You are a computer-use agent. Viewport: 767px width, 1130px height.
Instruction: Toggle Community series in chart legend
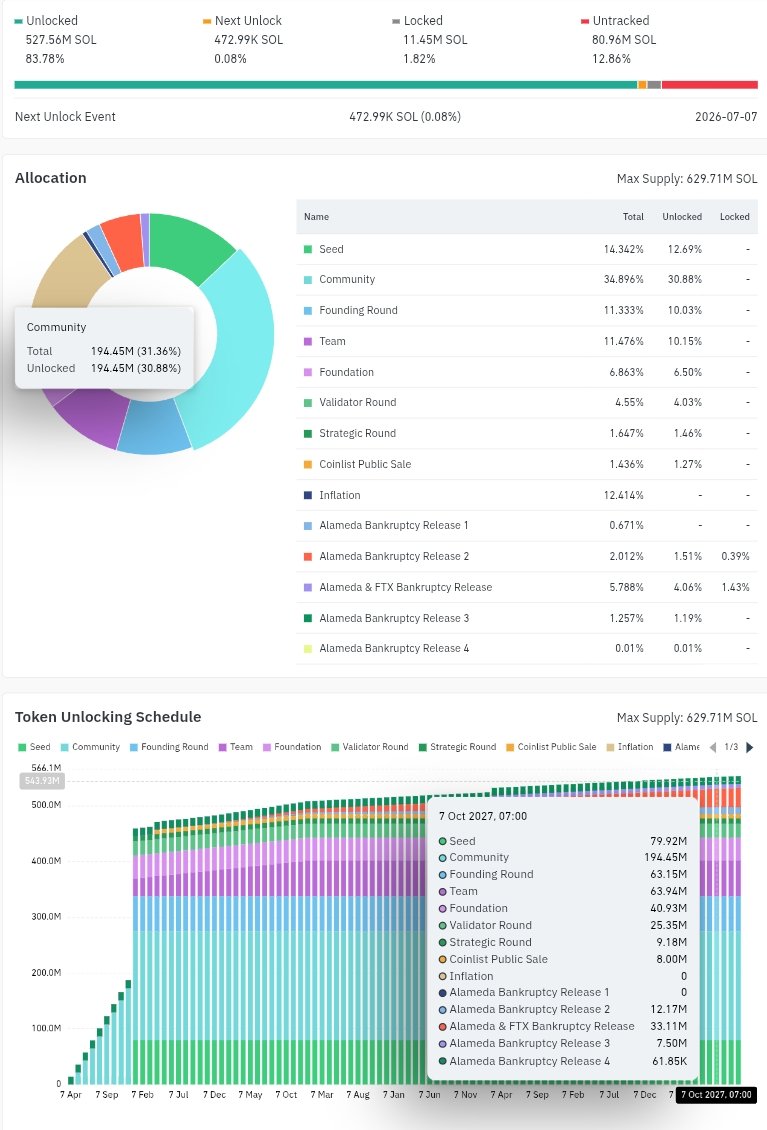90,747
